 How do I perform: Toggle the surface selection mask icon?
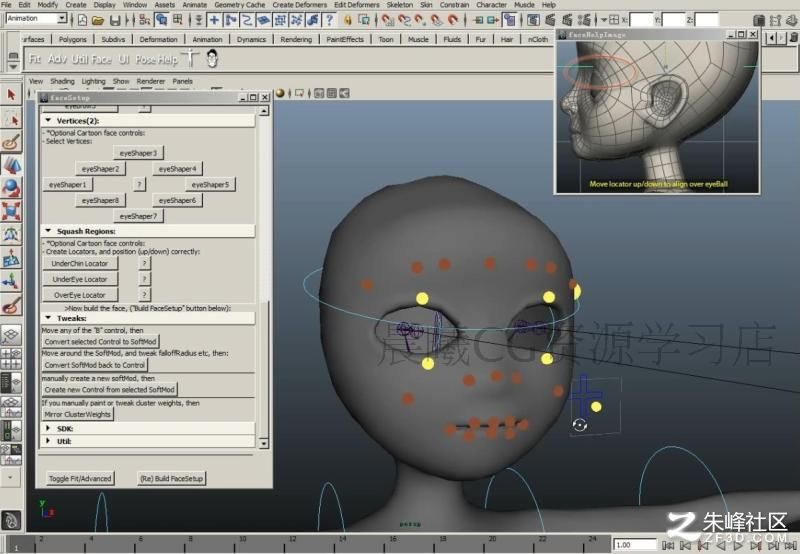[263, 20]
